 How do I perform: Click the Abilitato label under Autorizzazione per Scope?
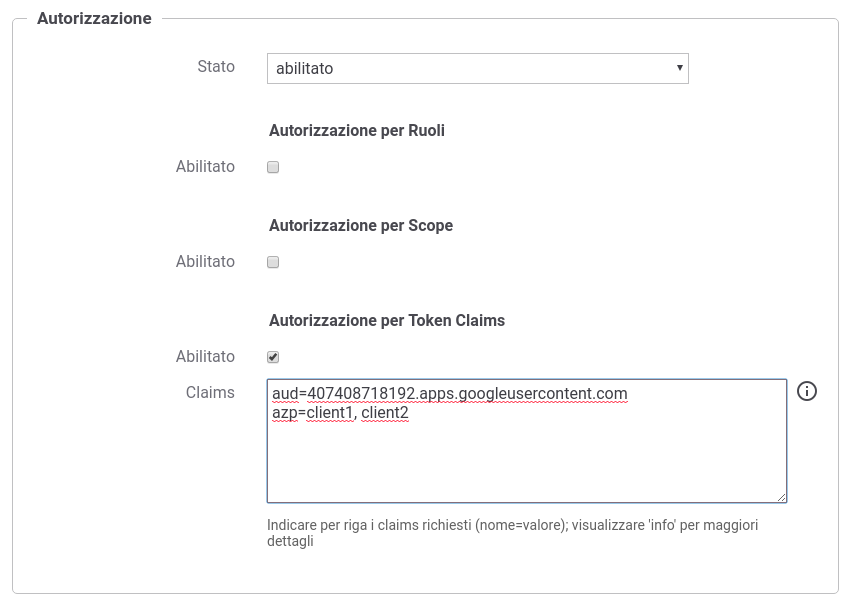205,261
